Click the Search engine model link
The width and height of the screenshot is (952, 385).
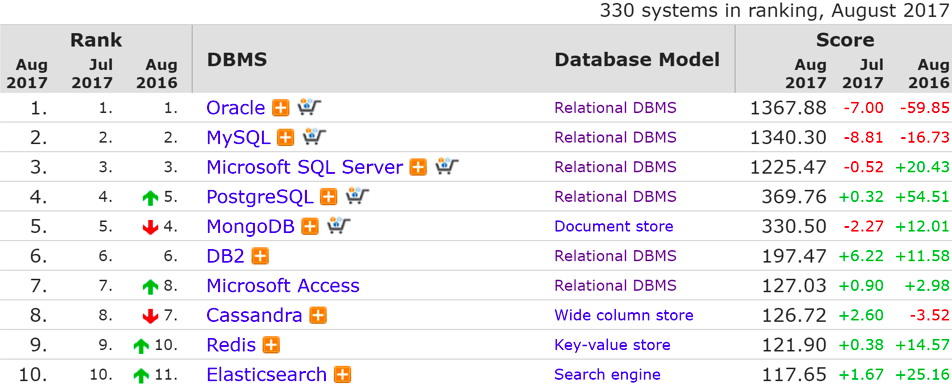click(x=607, y=375)
